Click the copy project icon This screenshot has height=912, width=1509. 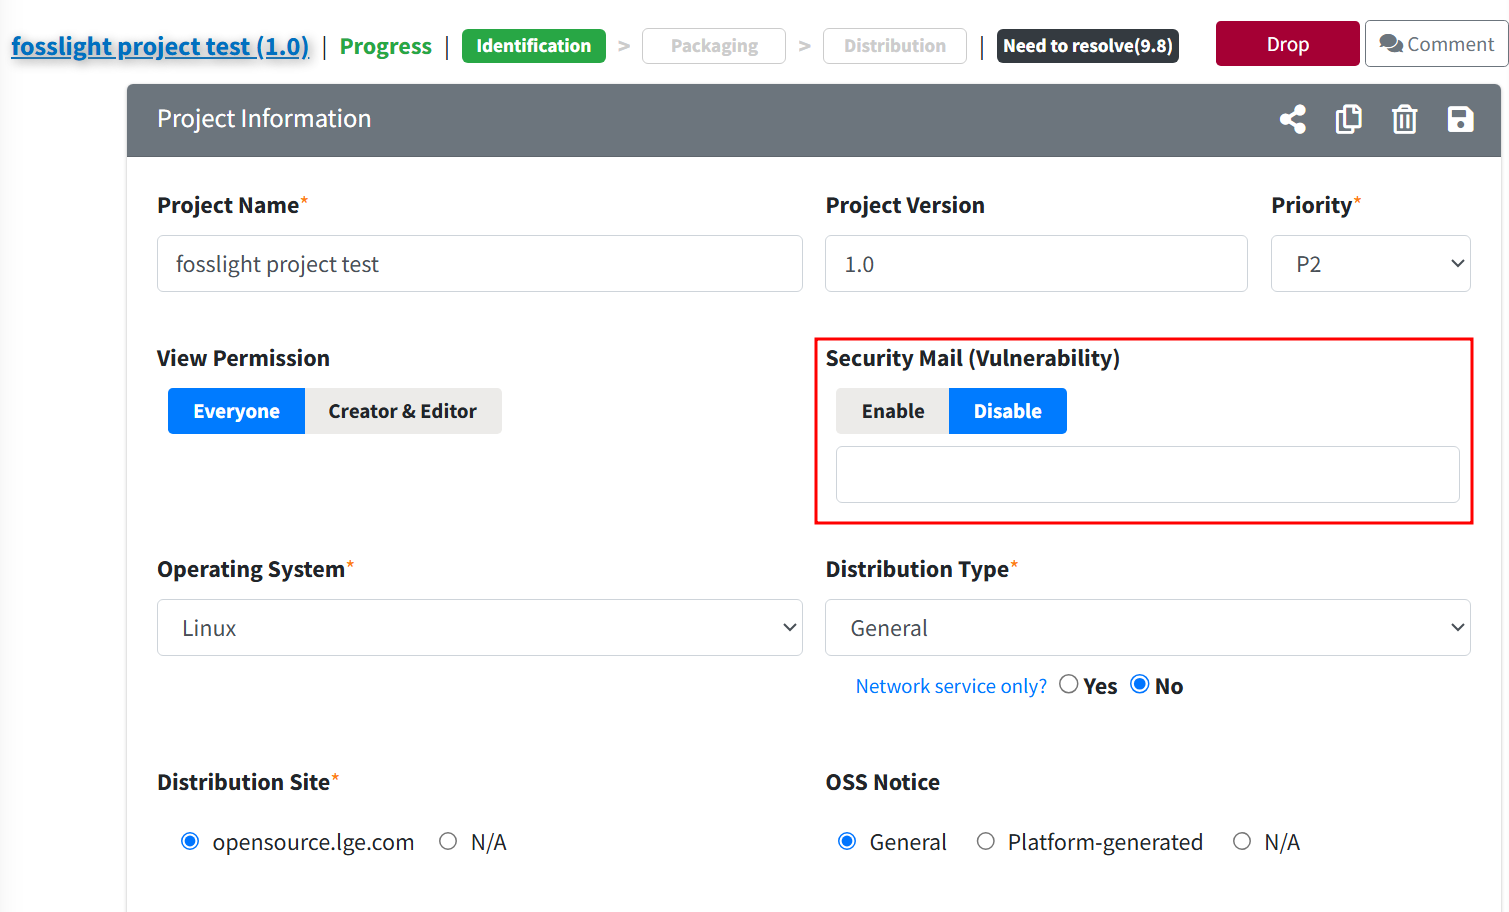pos(1348,120)
